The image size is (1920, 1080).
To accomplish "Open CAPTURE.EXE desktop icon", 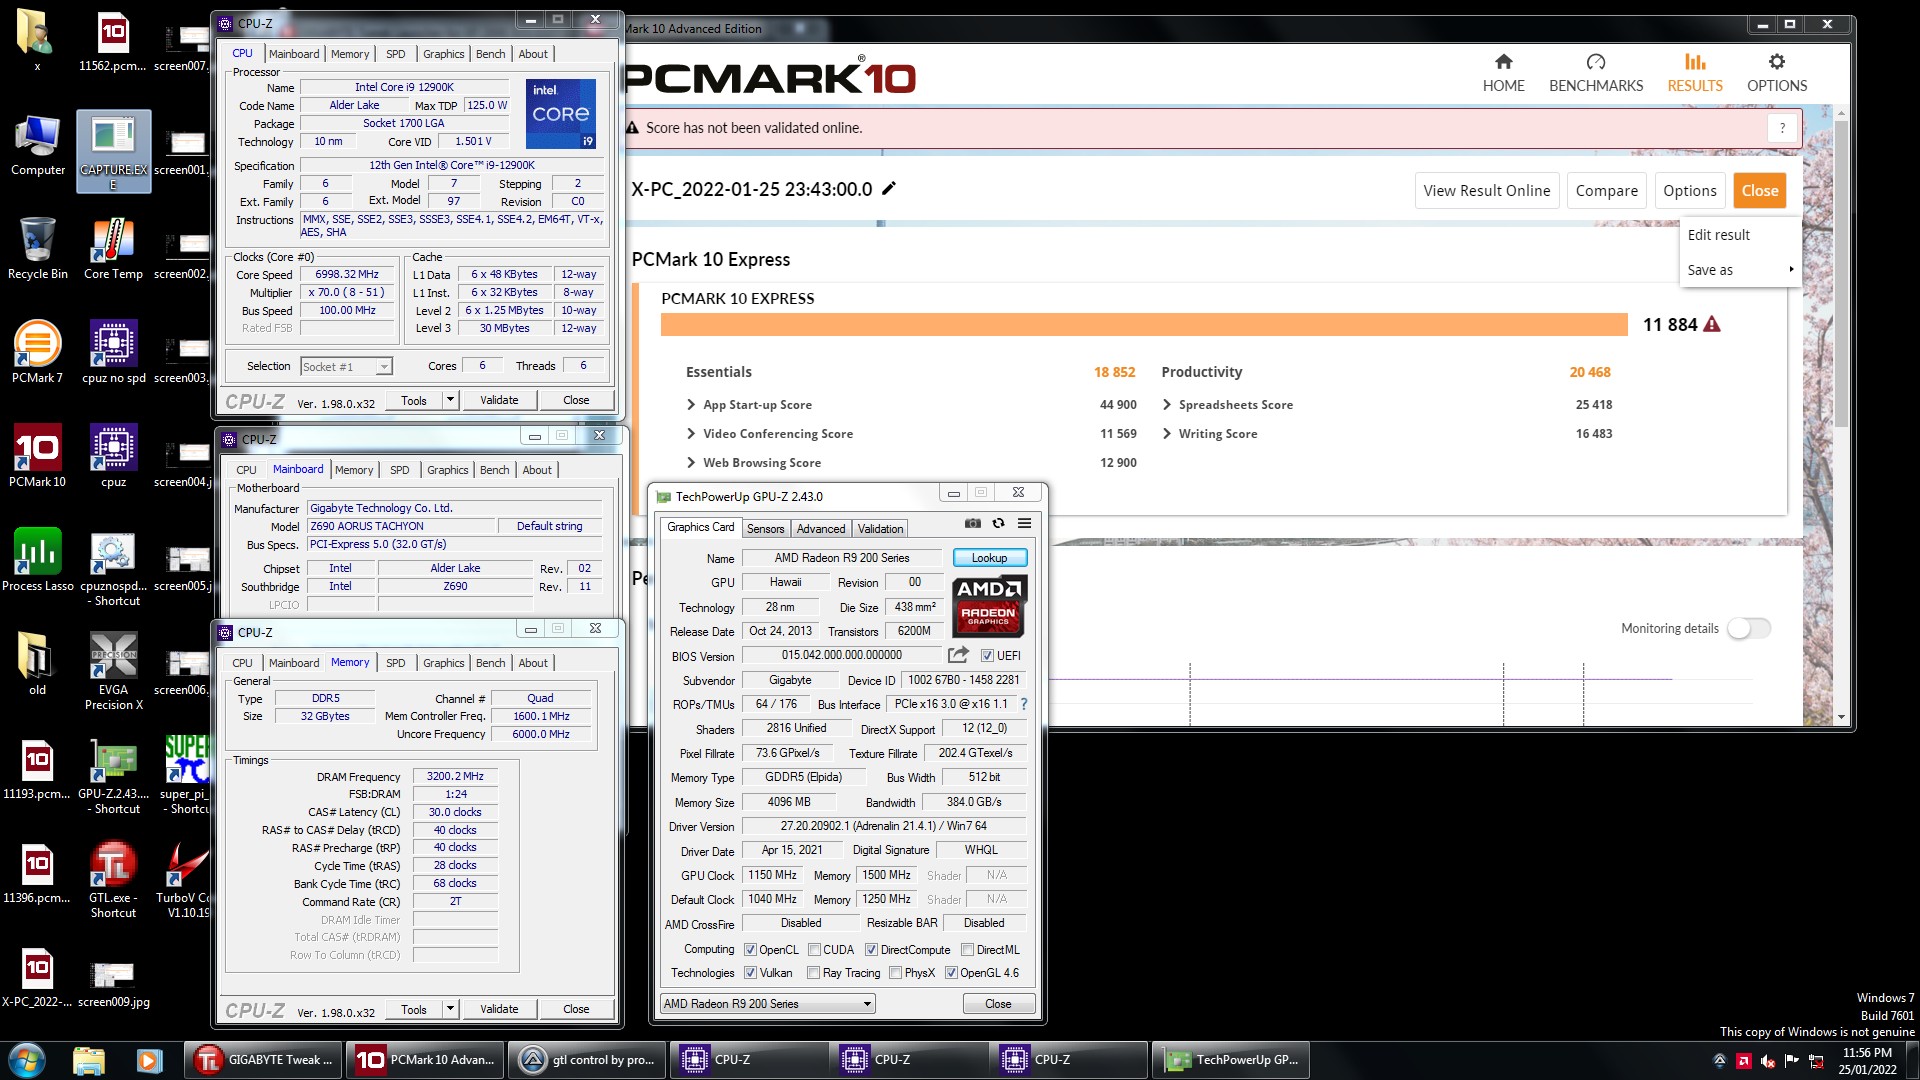I will (113, 151).
